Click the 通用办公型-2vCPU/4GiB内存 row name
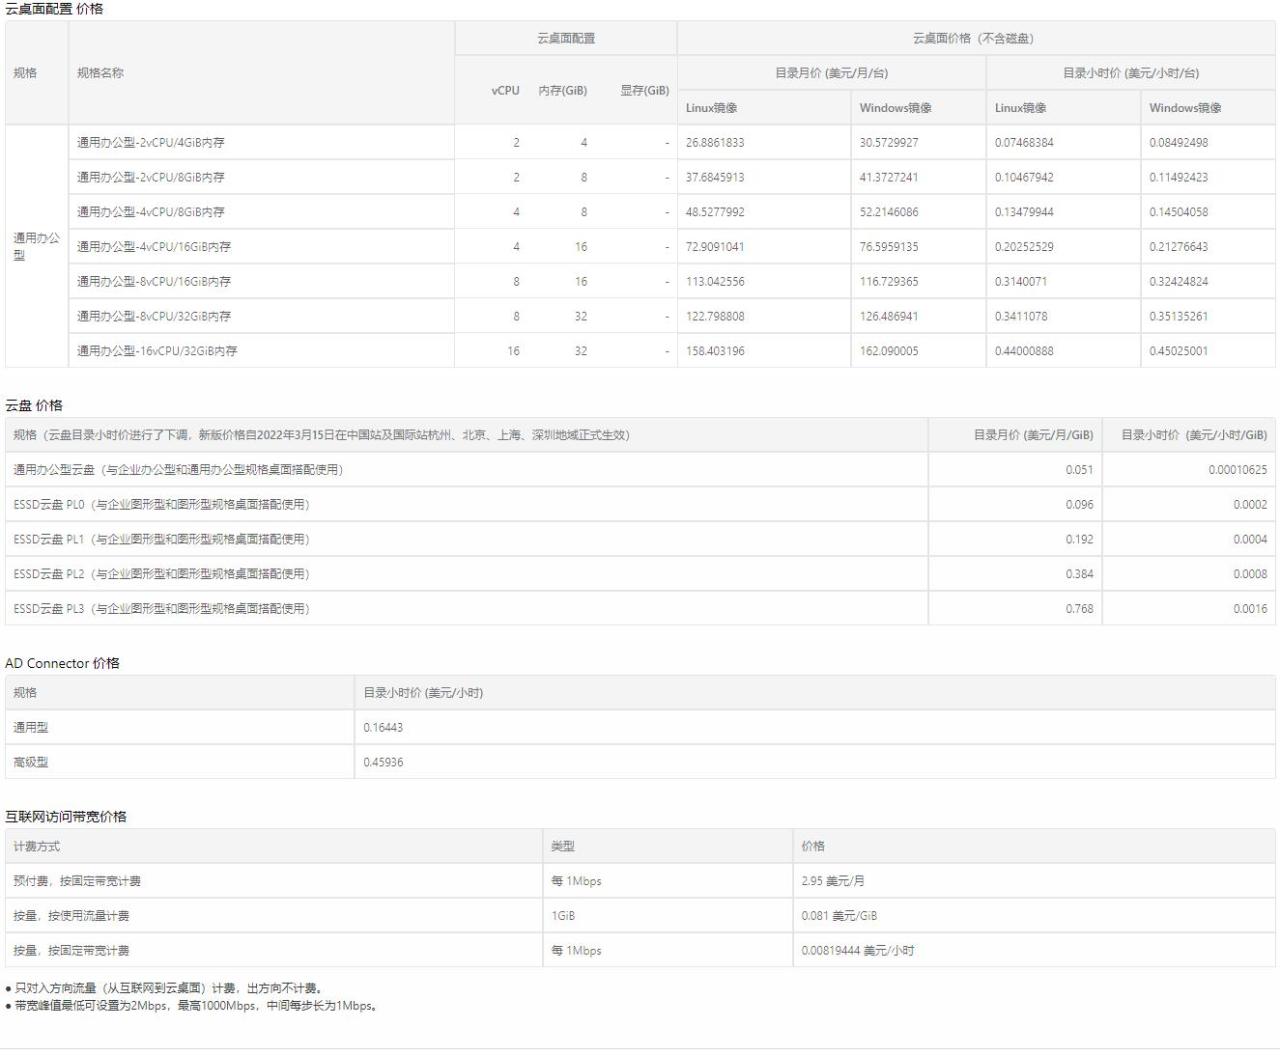Screen dimensions: 1280x1055 click(151, 143)
